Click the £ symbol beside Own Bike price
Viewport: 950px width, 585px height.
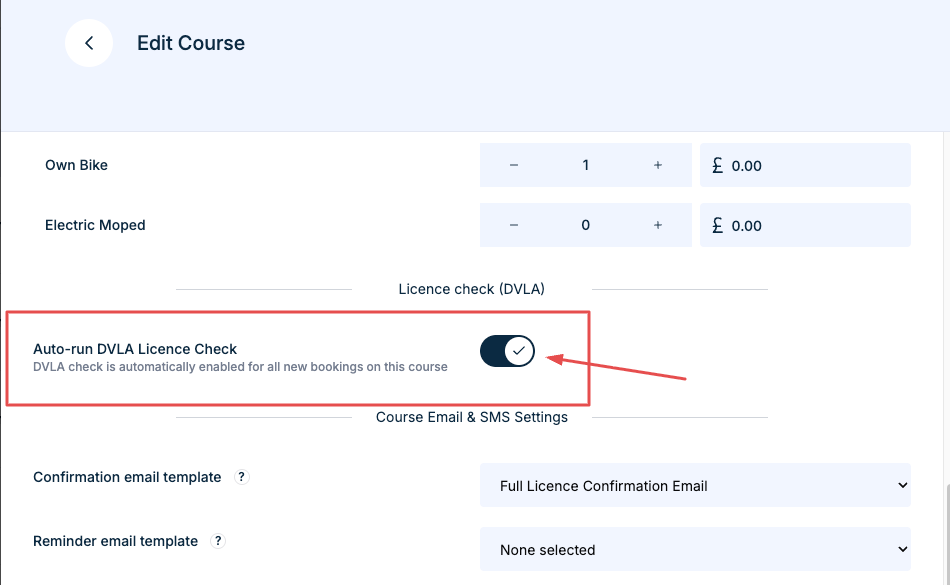click(x=718, y=165)
